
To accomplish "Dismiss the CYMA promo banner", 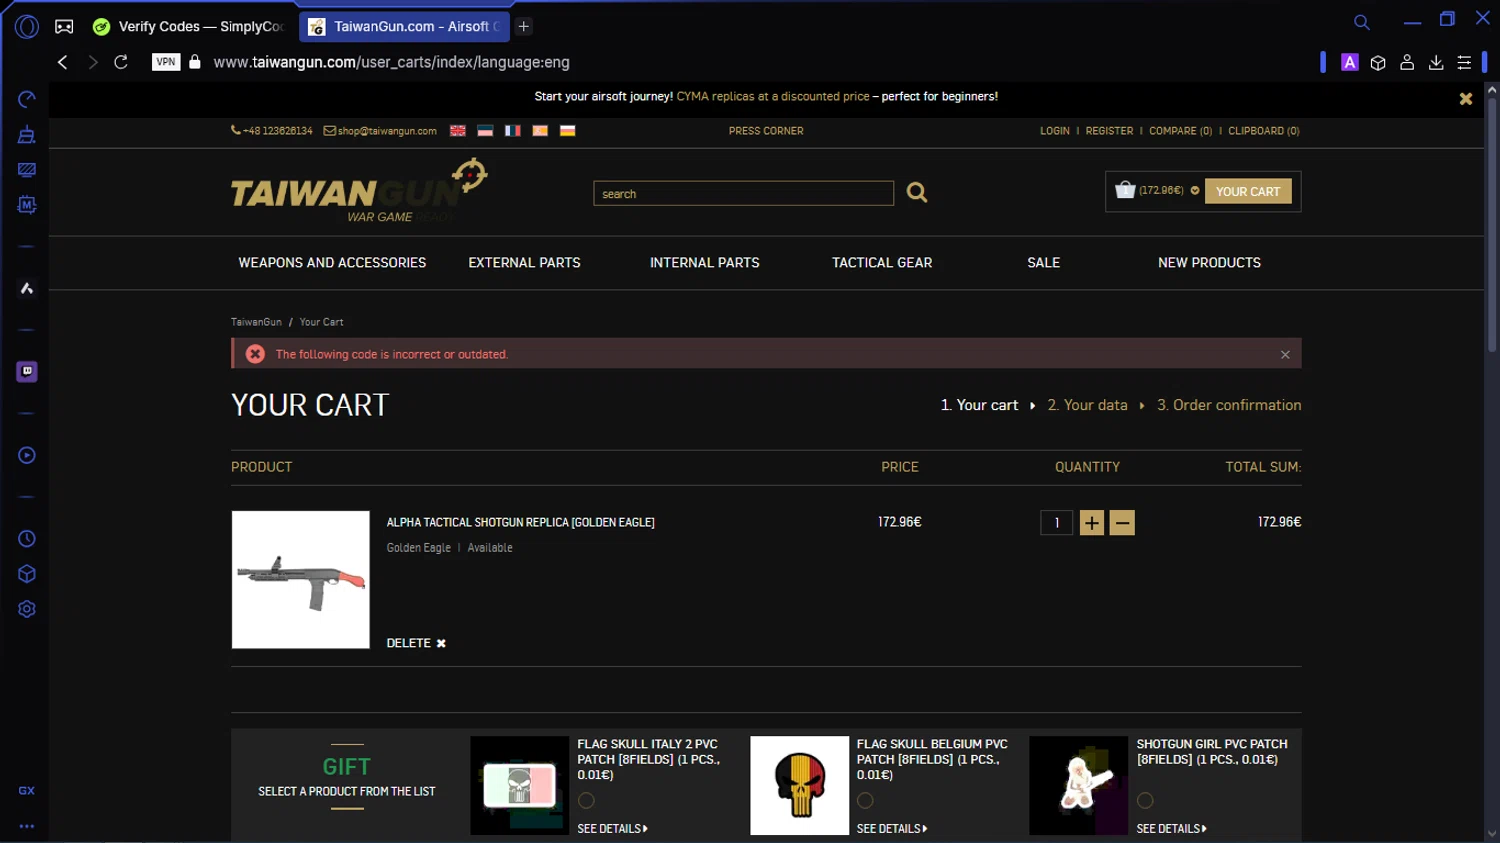I will (x=1466, y=99).
